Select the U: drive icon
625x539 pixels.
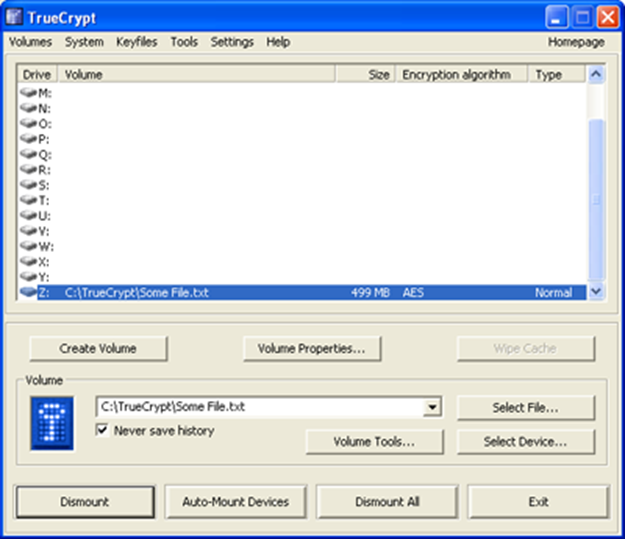[28, 215]
